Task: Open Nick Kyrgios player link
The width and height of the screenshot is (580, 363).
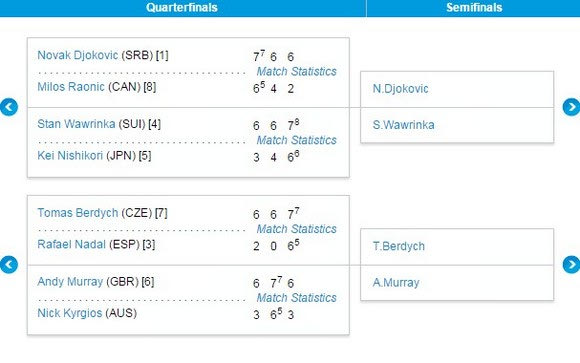Action: 70,313
